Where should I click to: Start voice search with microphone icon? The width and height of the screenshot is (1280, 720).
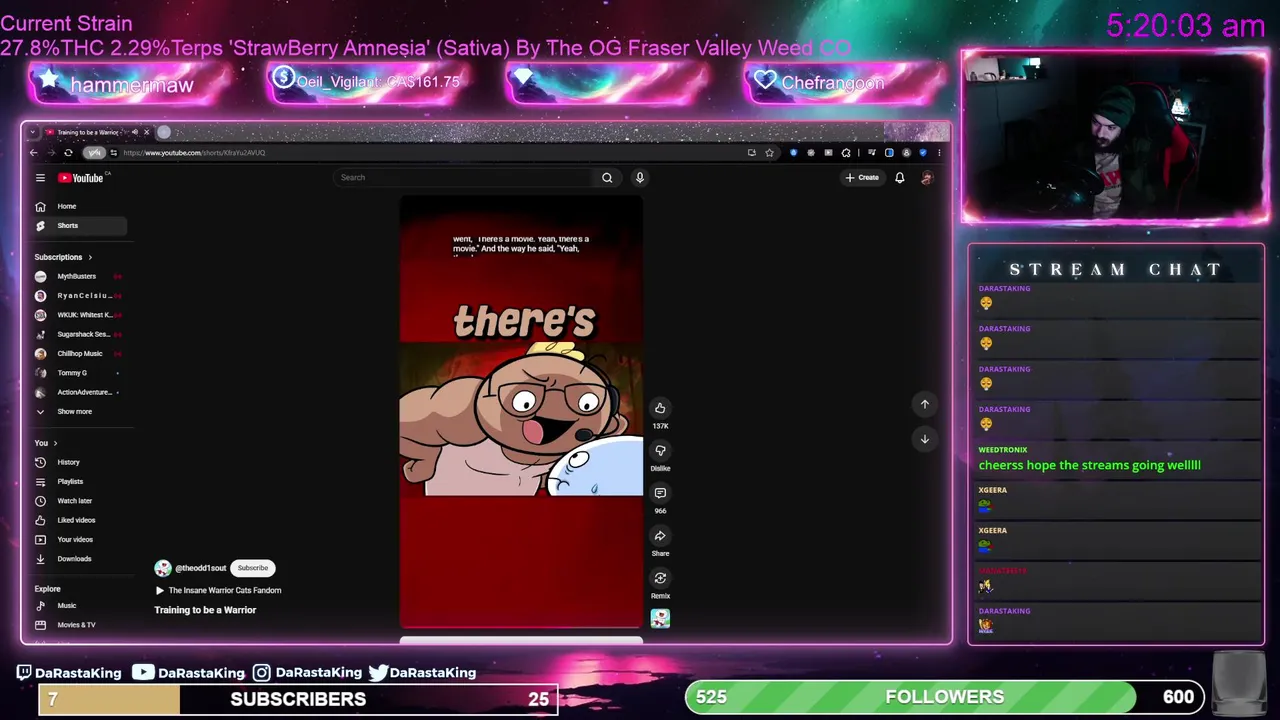point(640,178)
